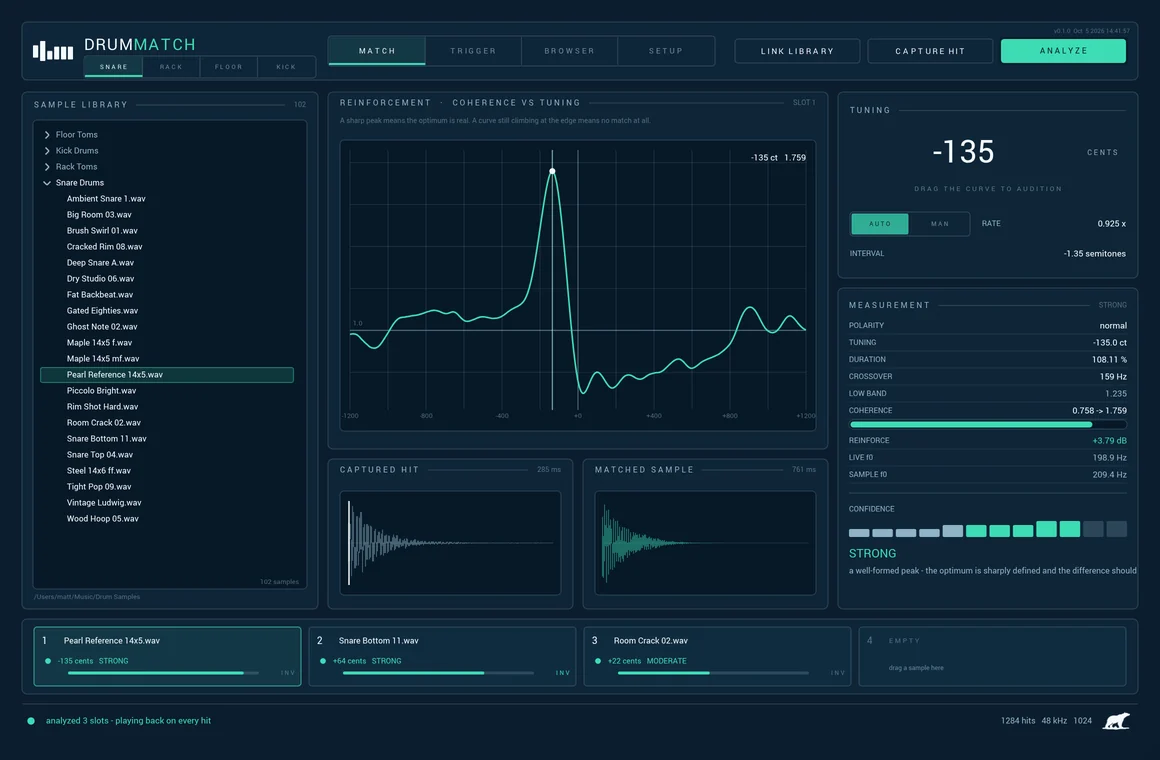1160x760 pixels.
Task: Select Ghost Note 02.wav
Action: [x=166, y=326]
